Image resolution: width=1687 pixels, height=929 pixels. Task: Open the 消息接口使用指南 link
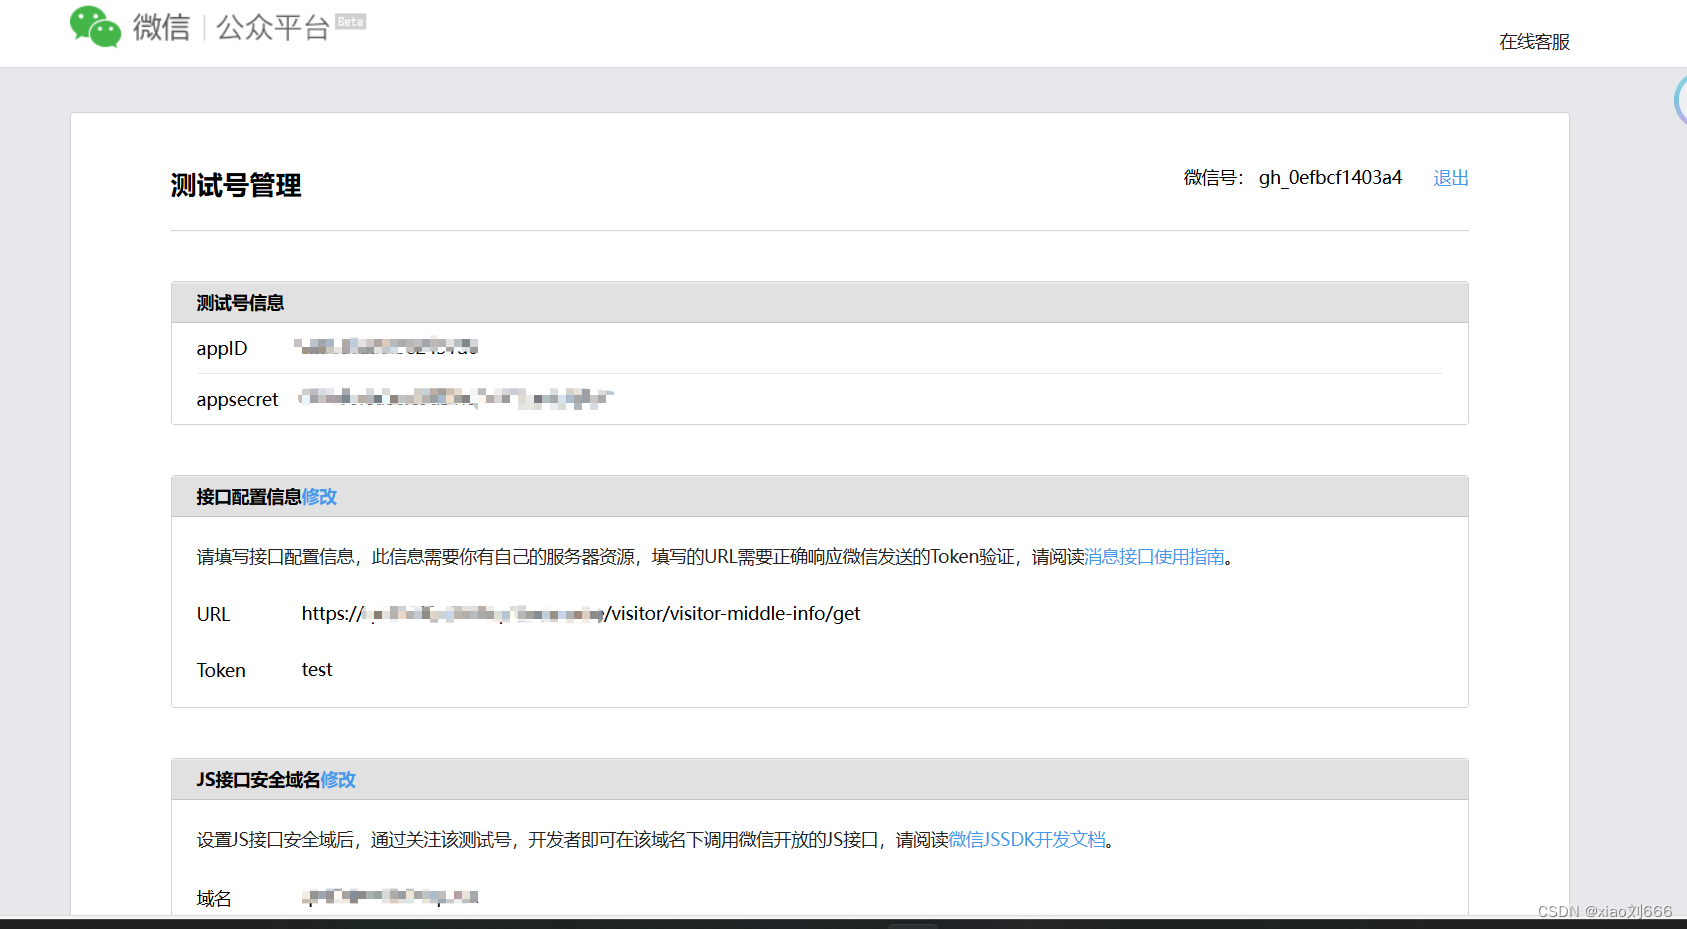(1154, 557)
